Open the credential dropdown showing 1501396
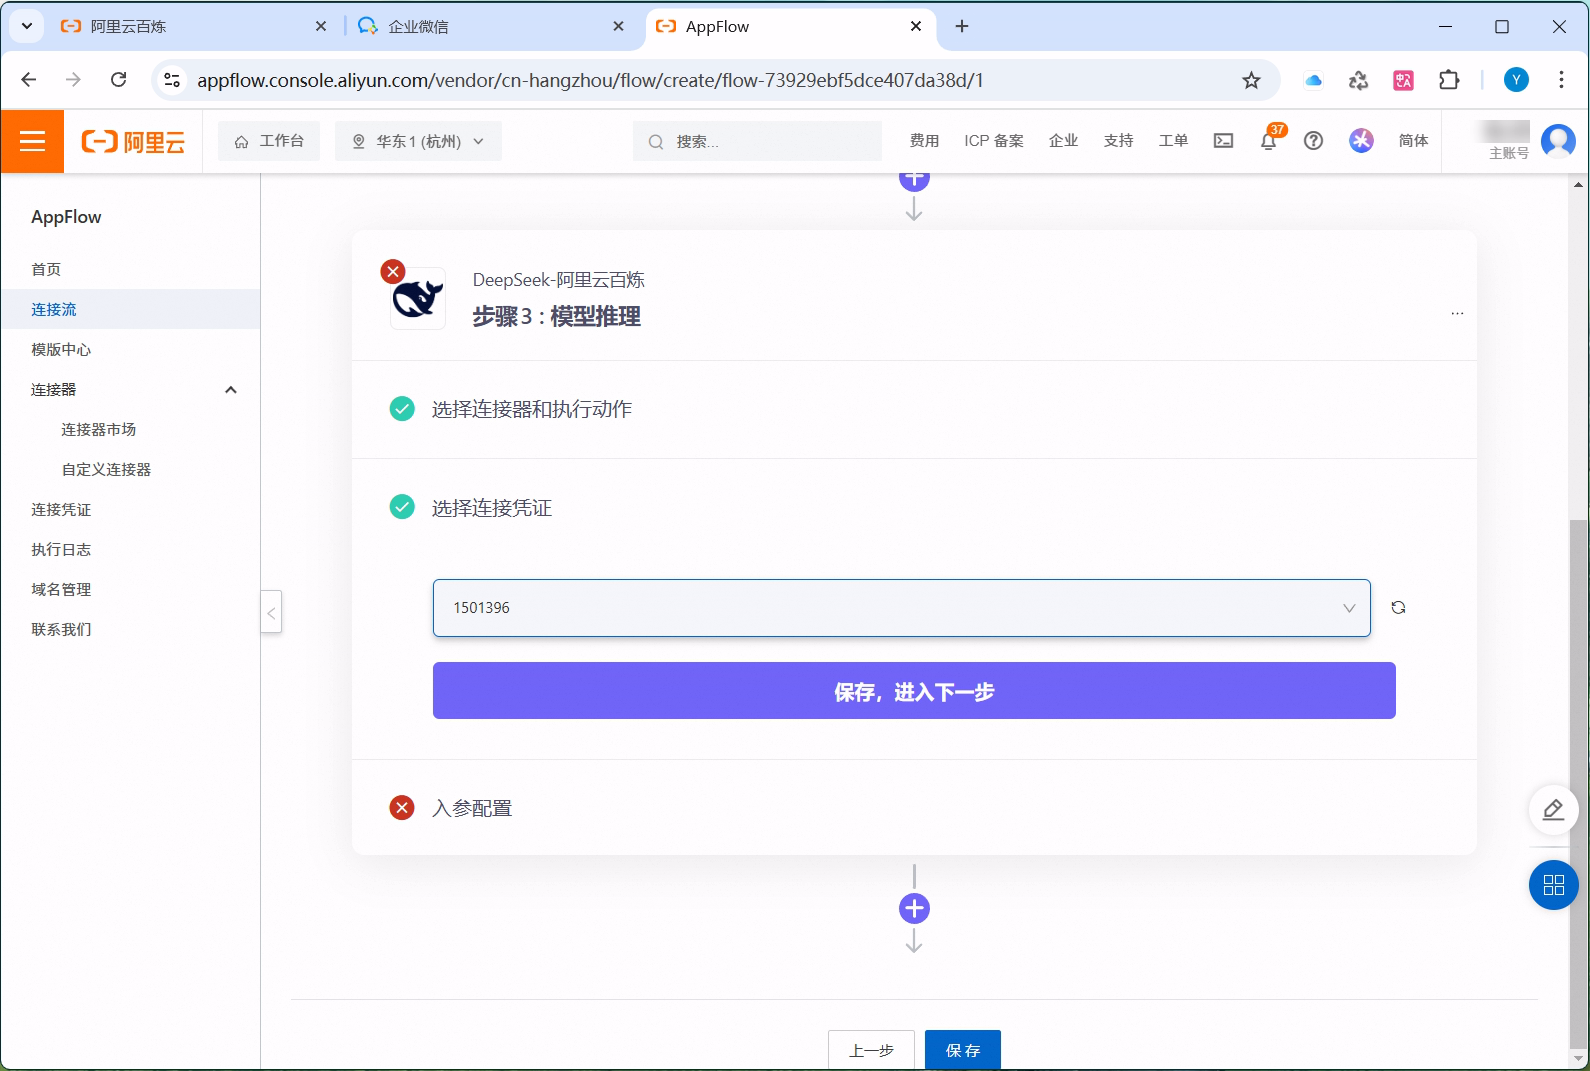 [x=901, y=608]
